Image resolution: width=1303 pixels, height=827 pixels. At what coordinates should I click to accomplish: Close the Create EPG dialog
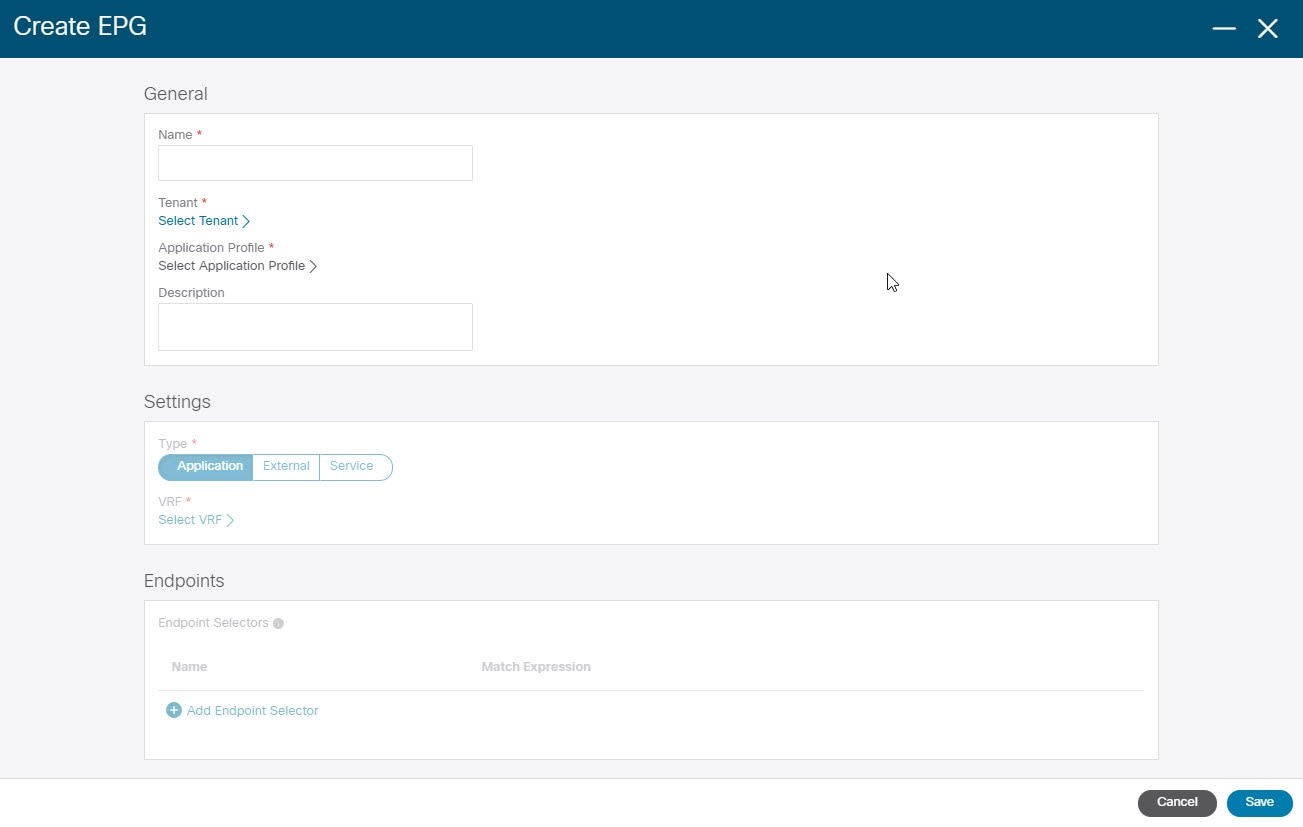1268,29
